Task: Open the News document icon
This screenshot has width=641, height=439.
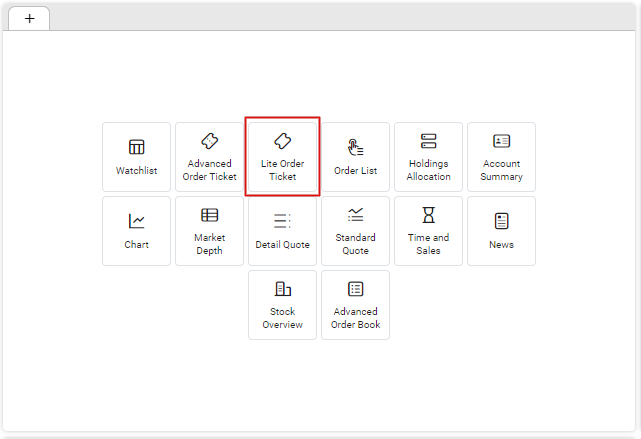Action: (501, 221)
